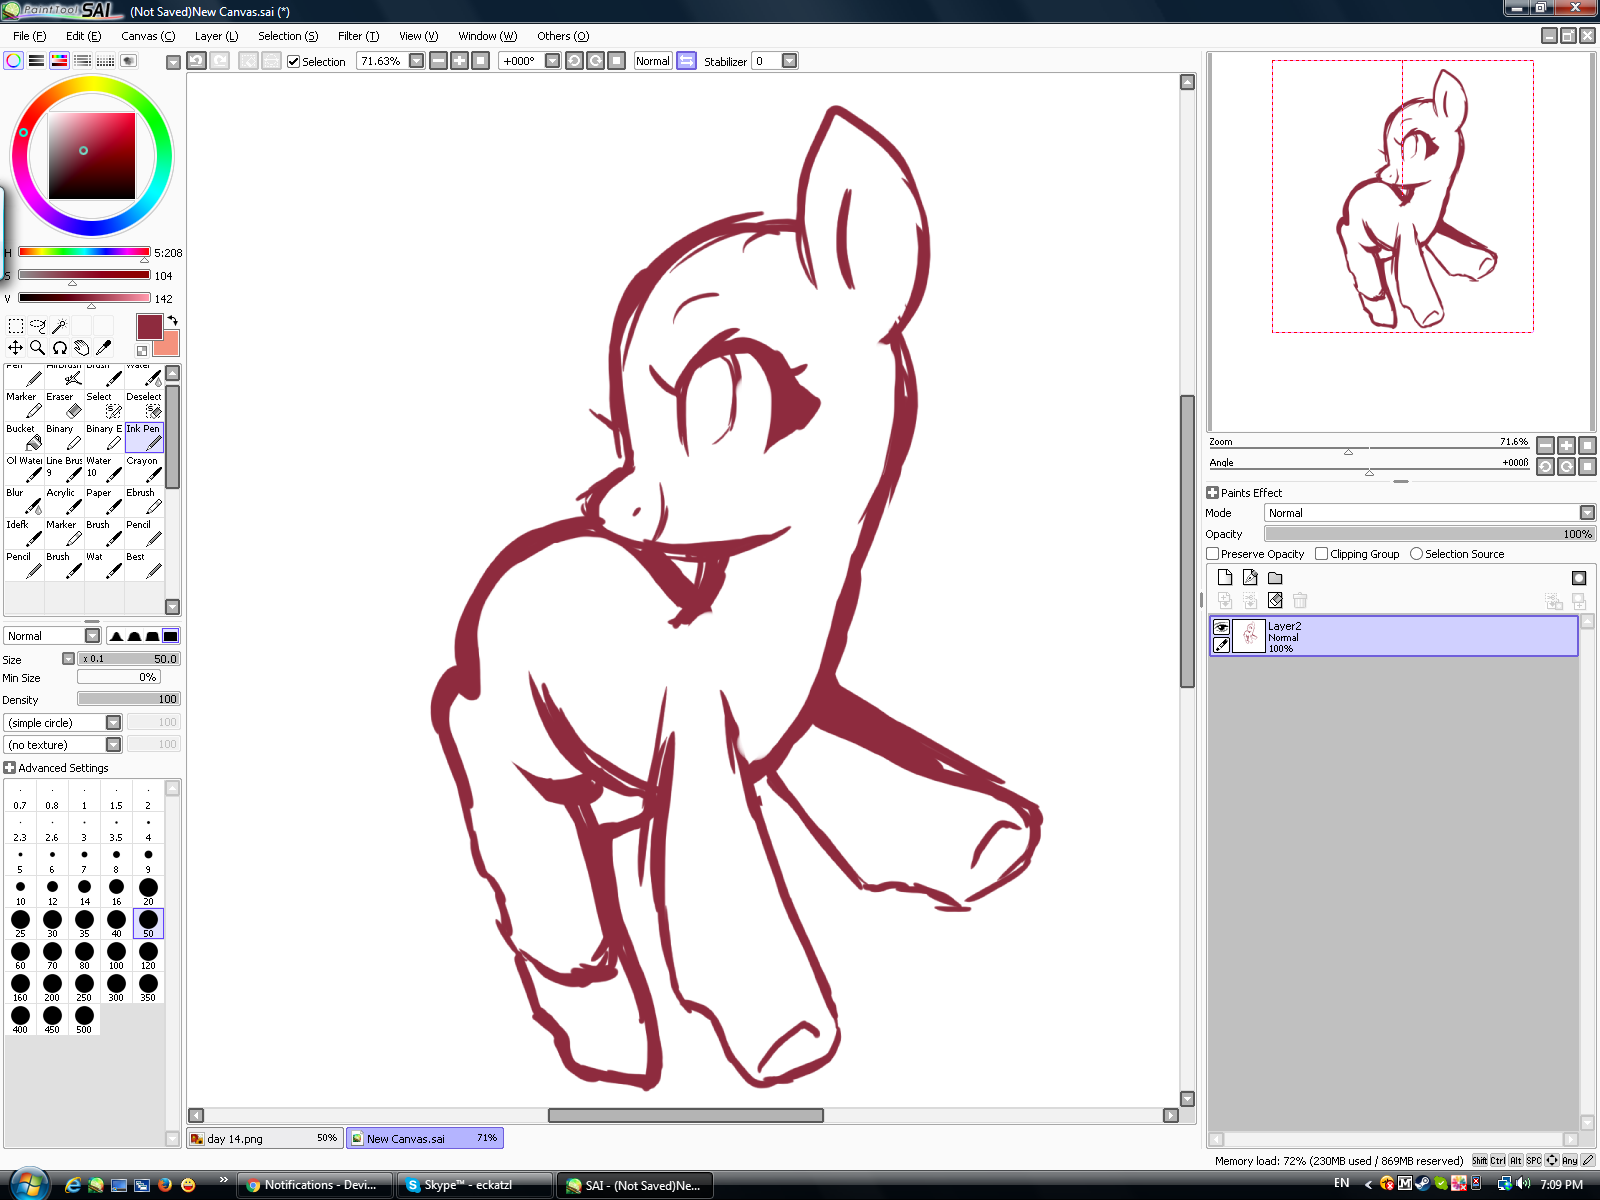
Task: Toggle the HSV slider panel display
Action: [x=60, y=61]
